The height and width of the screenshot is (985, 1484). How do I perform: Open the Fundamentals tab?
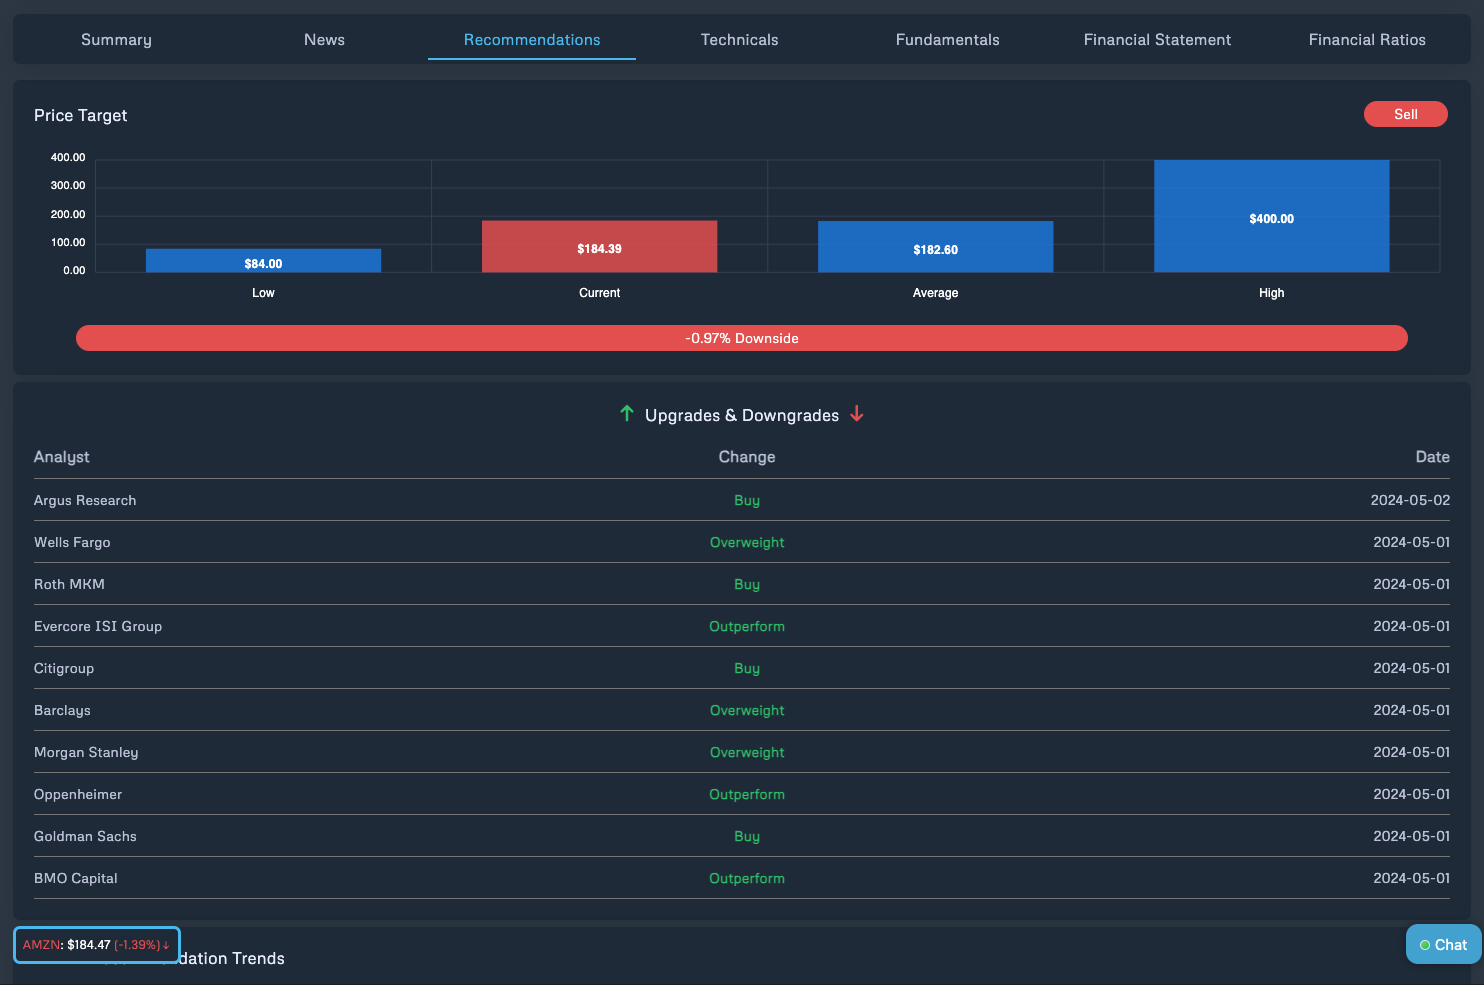coord(947,39)
